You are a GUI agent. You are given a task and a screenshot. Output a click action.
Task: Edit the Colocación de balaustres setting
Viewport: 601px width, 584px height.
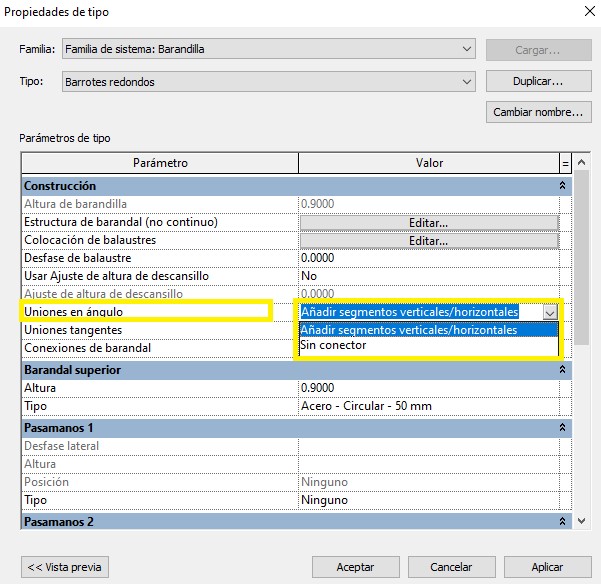[x=428, y=241]
